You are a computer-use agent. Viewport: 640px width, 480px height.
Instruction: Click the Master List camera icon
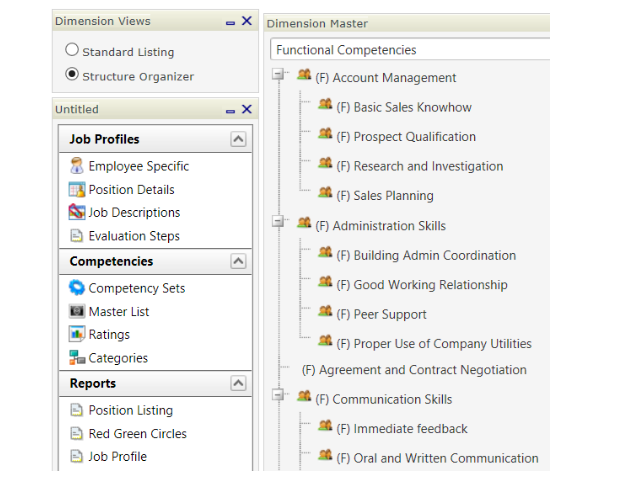[x=77, y=311]
